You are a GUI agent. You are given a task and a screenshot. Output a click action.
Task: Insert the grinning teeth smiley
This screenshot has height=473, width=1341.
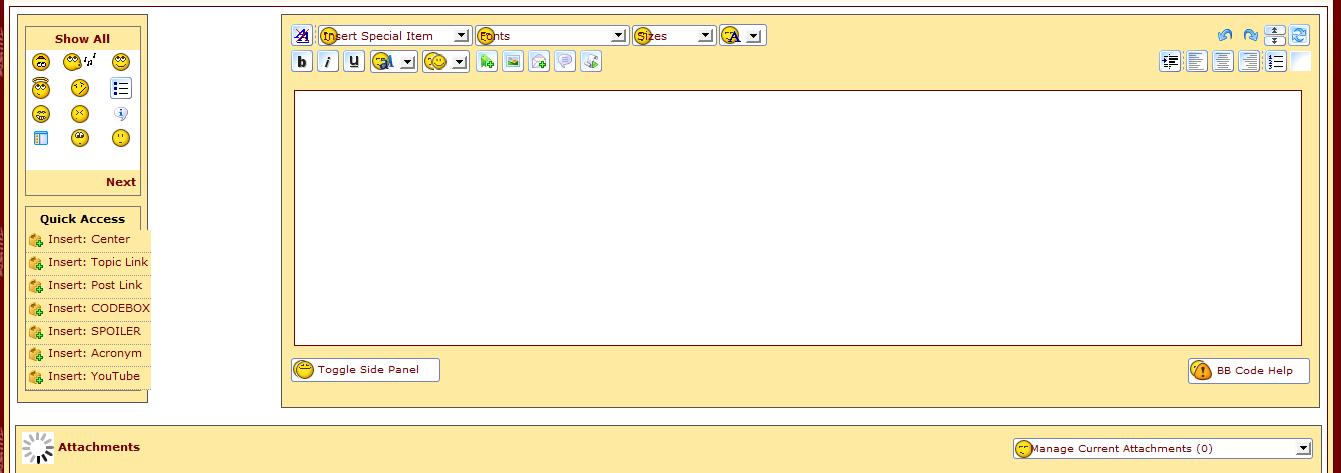pos(41,114)
